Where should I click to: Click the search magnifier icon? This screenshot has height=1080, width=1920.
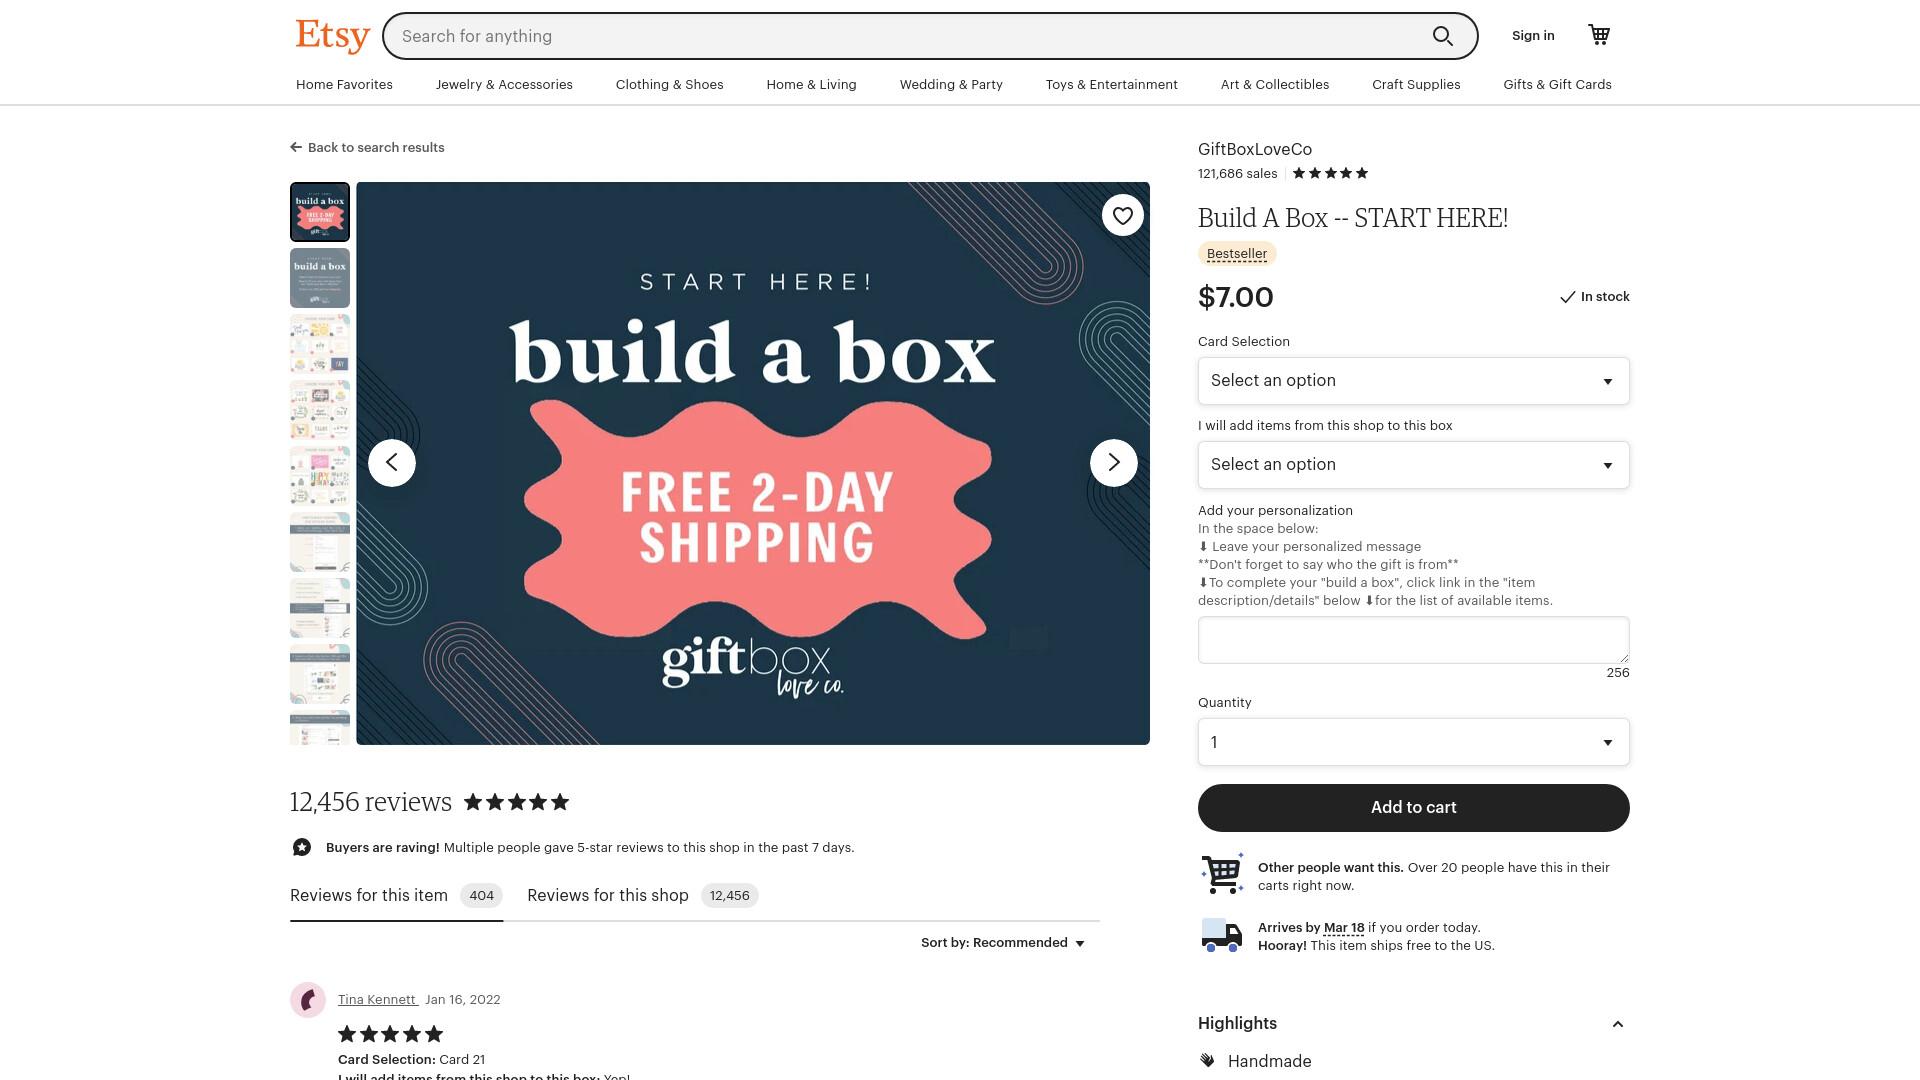point(1442,36)
